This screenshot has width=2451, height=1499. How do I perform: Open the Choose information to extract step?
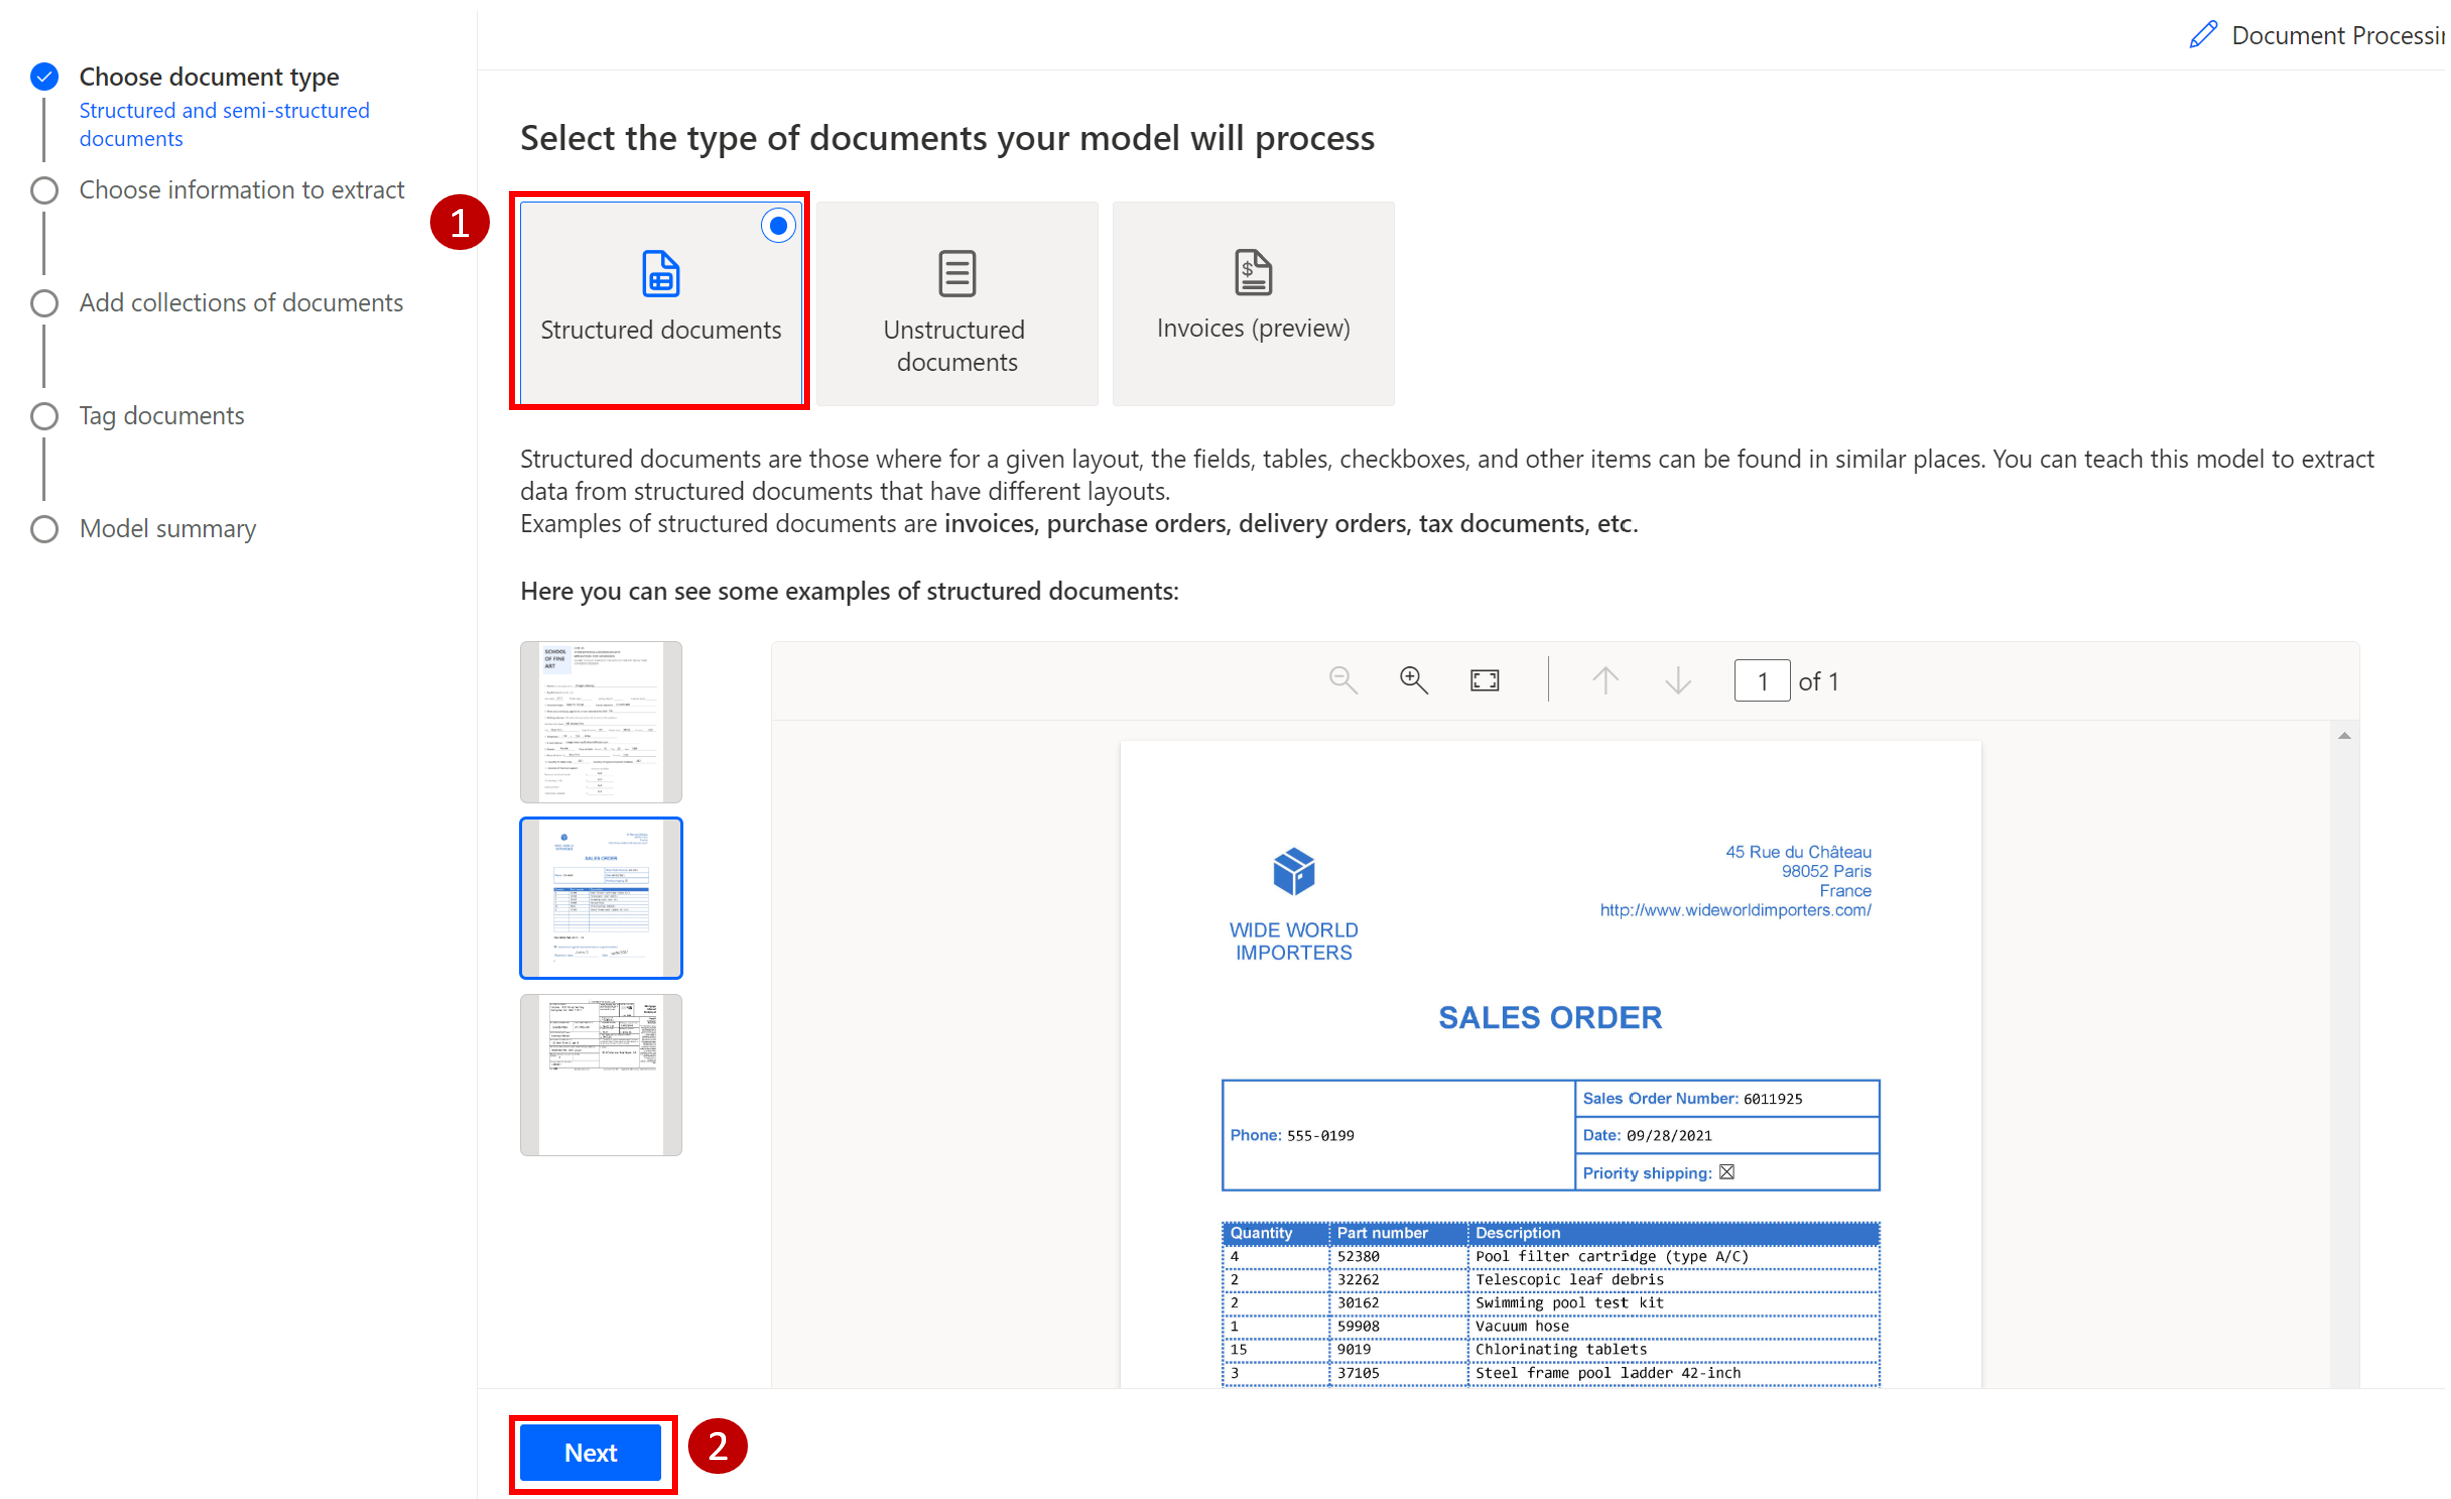click(x=242, y=190)
